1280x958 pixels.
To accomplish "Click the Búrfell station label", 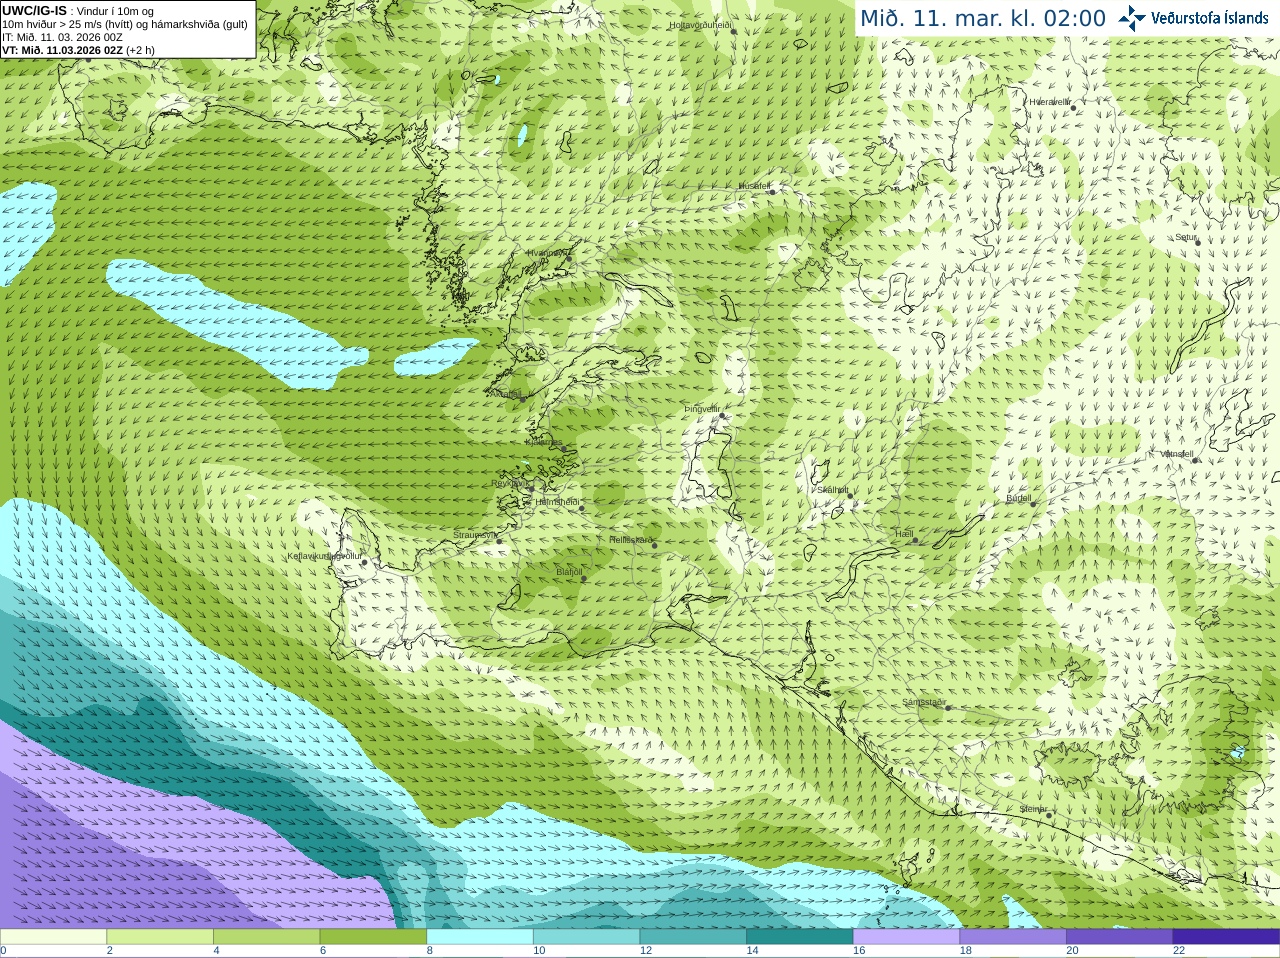I will click(x=1019, y=498).
